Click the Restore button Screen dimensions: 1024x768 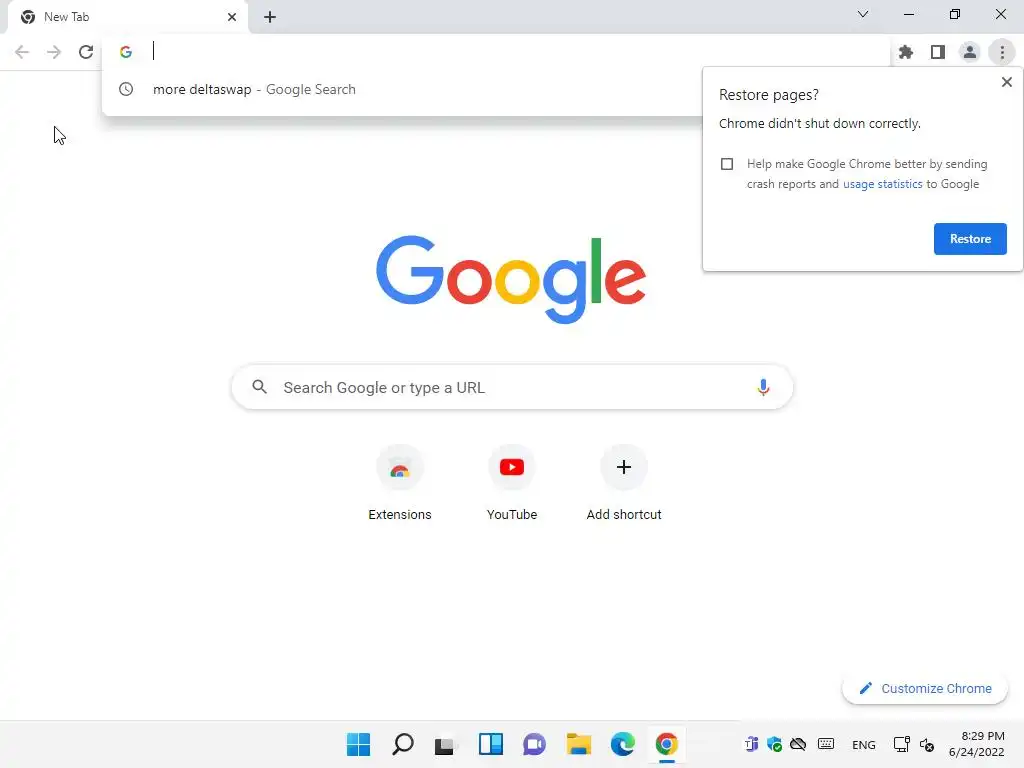(x=970, y=239)
